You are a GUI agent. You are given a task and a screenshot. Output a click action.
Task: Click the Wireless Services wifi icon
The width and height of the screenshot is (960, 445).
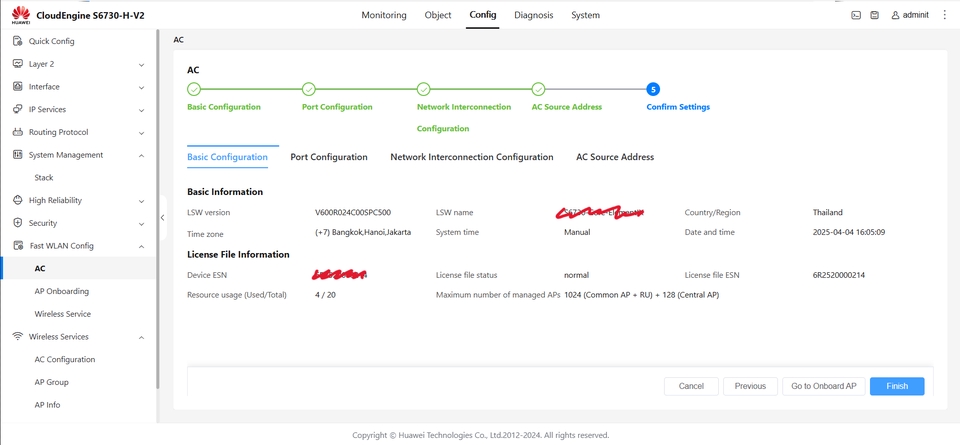18,337
